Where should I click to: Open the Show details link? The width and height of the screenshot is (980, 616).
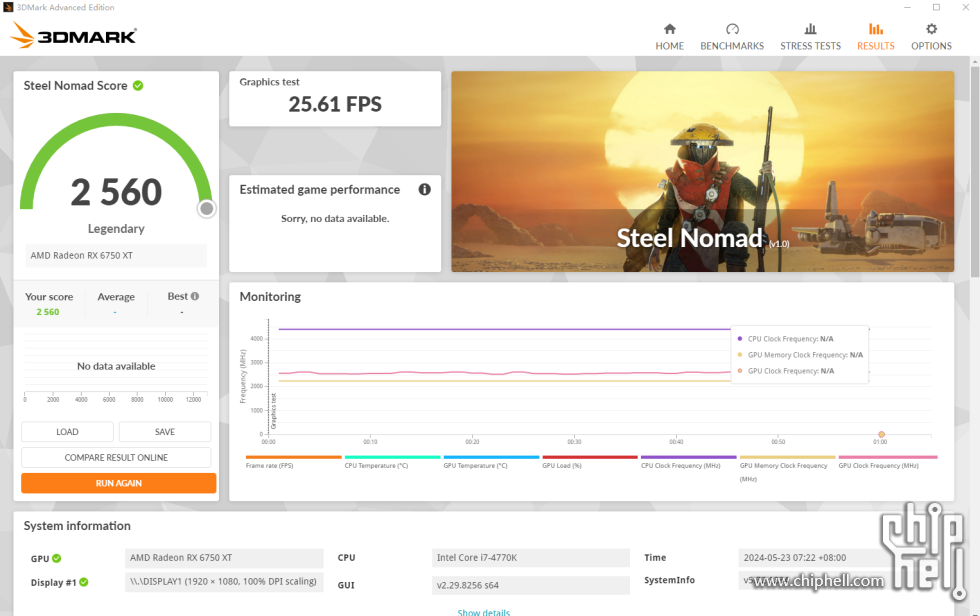(484, 612)
